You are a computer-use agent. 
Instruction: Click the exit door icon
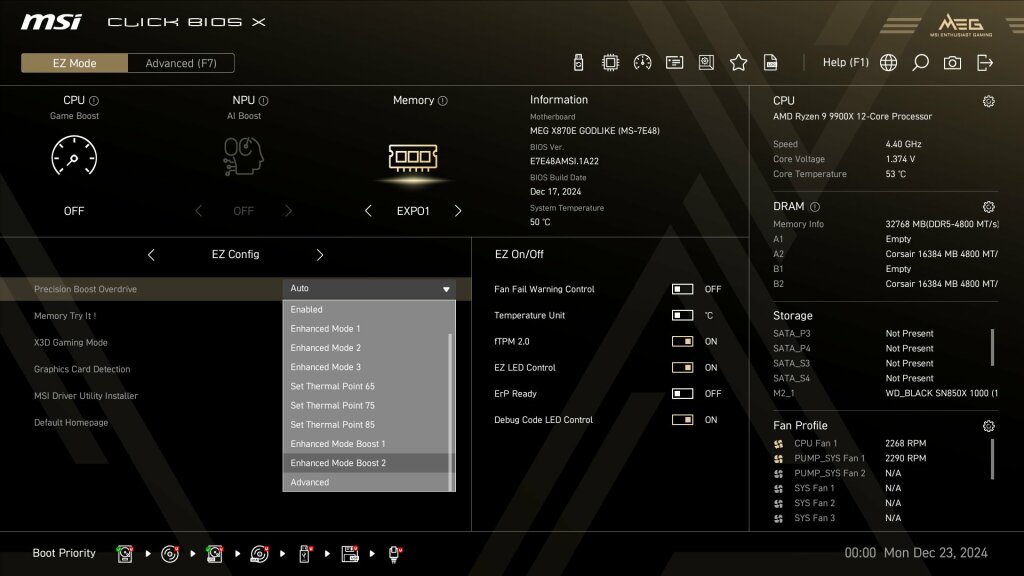(985, 62)
